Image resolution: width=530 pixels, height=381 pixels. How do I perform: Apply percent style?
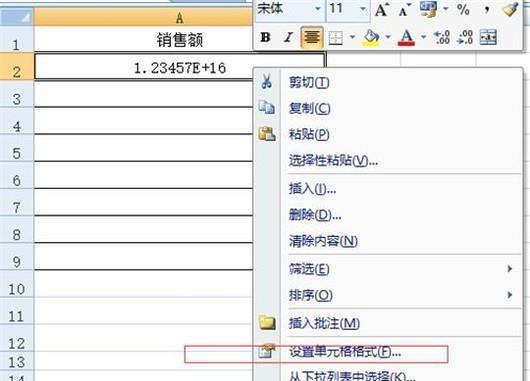(463, 9)
